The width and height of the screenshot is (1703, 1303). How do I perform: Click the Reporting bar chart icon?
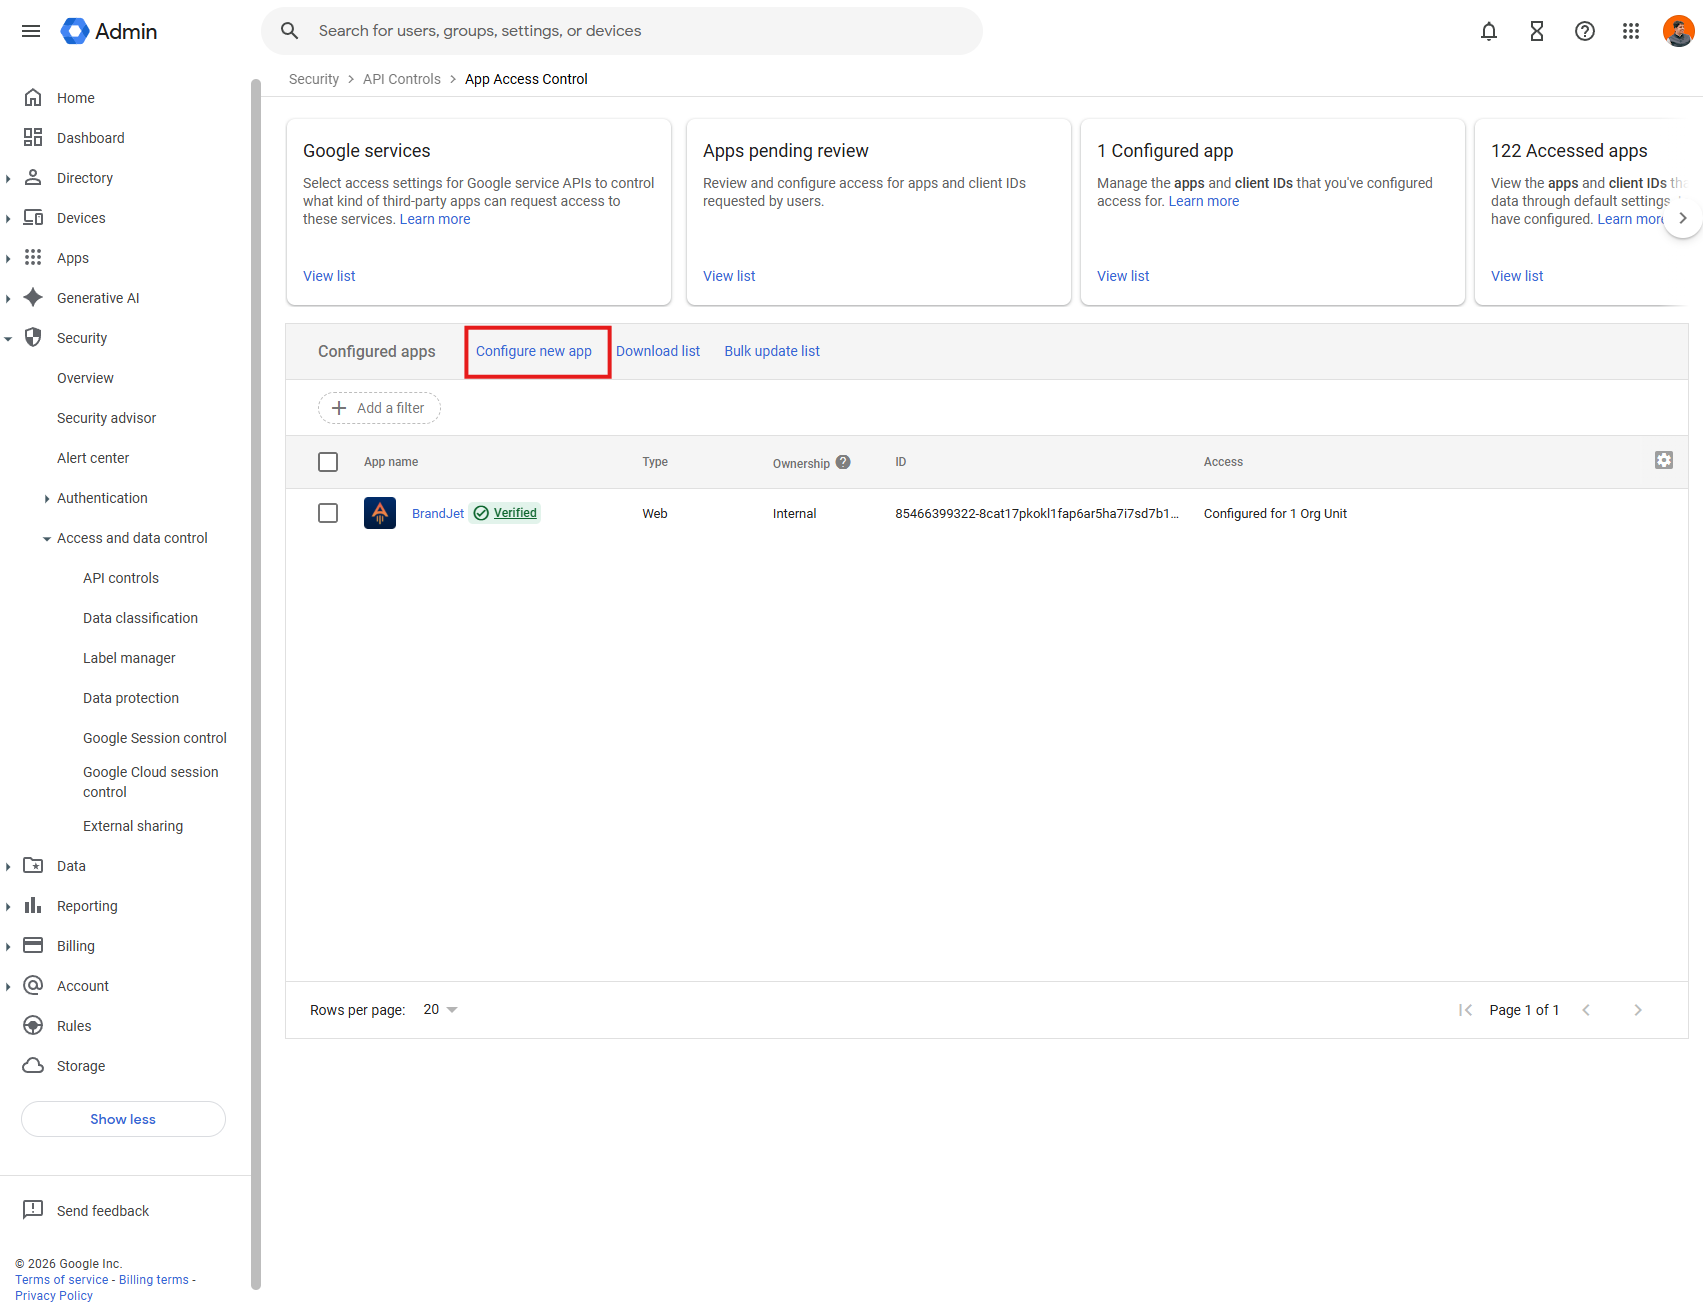tap(33, 906)
